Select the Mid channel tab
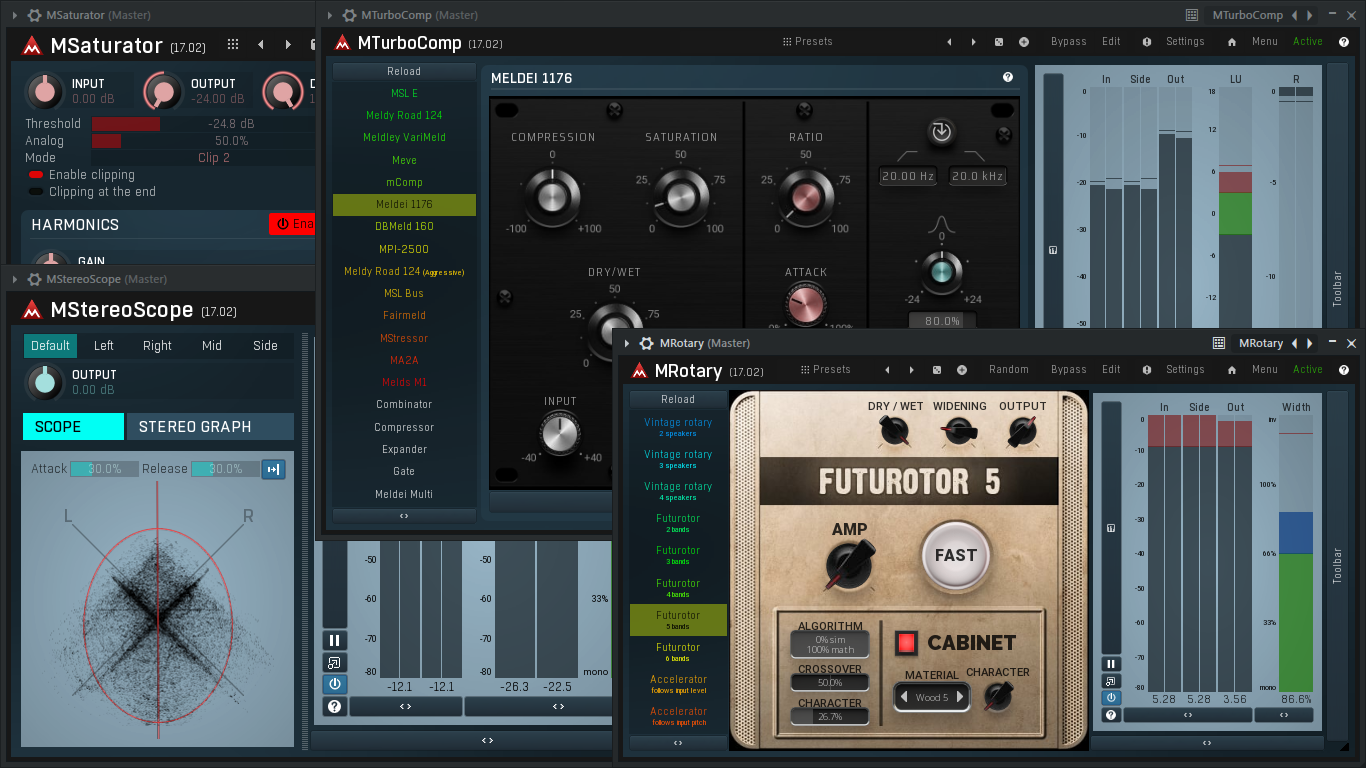The width and height of the screenshot is (1366, 768). click(212, 346)
